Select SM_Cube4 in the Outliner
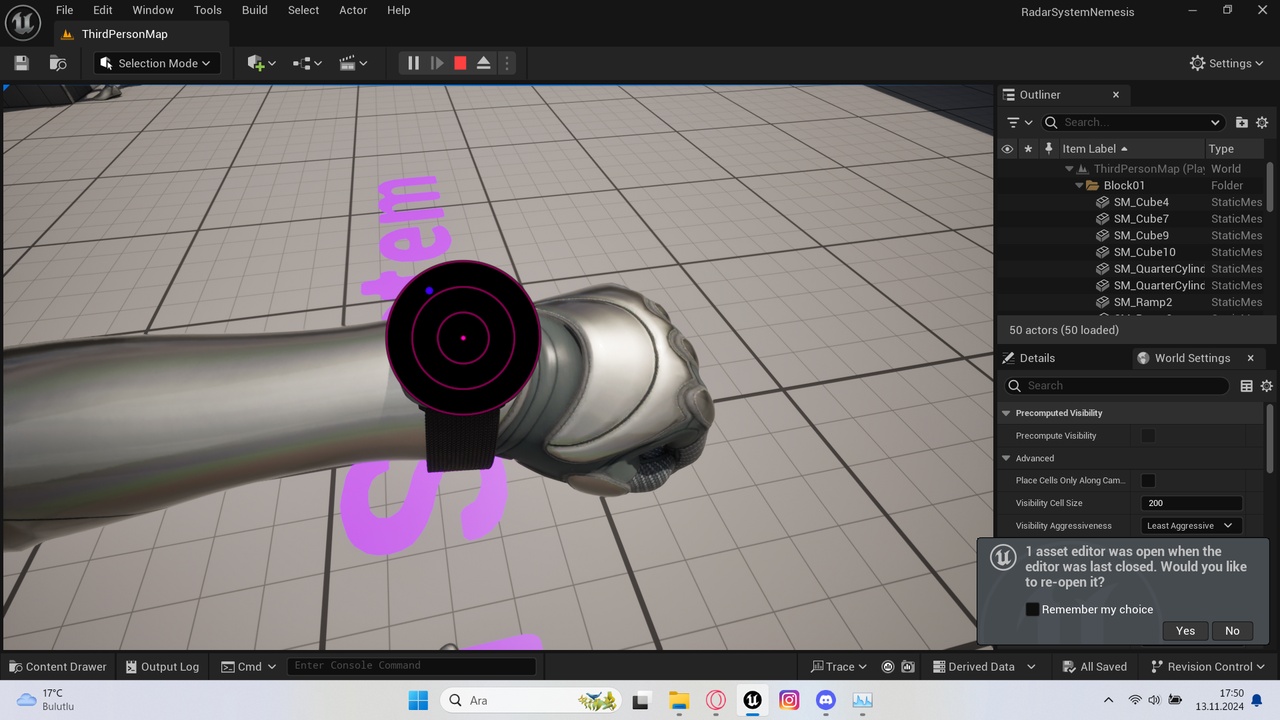The width and height of the screenshot is (1280, 720). pyautogui.click(x=1140, y=202)
